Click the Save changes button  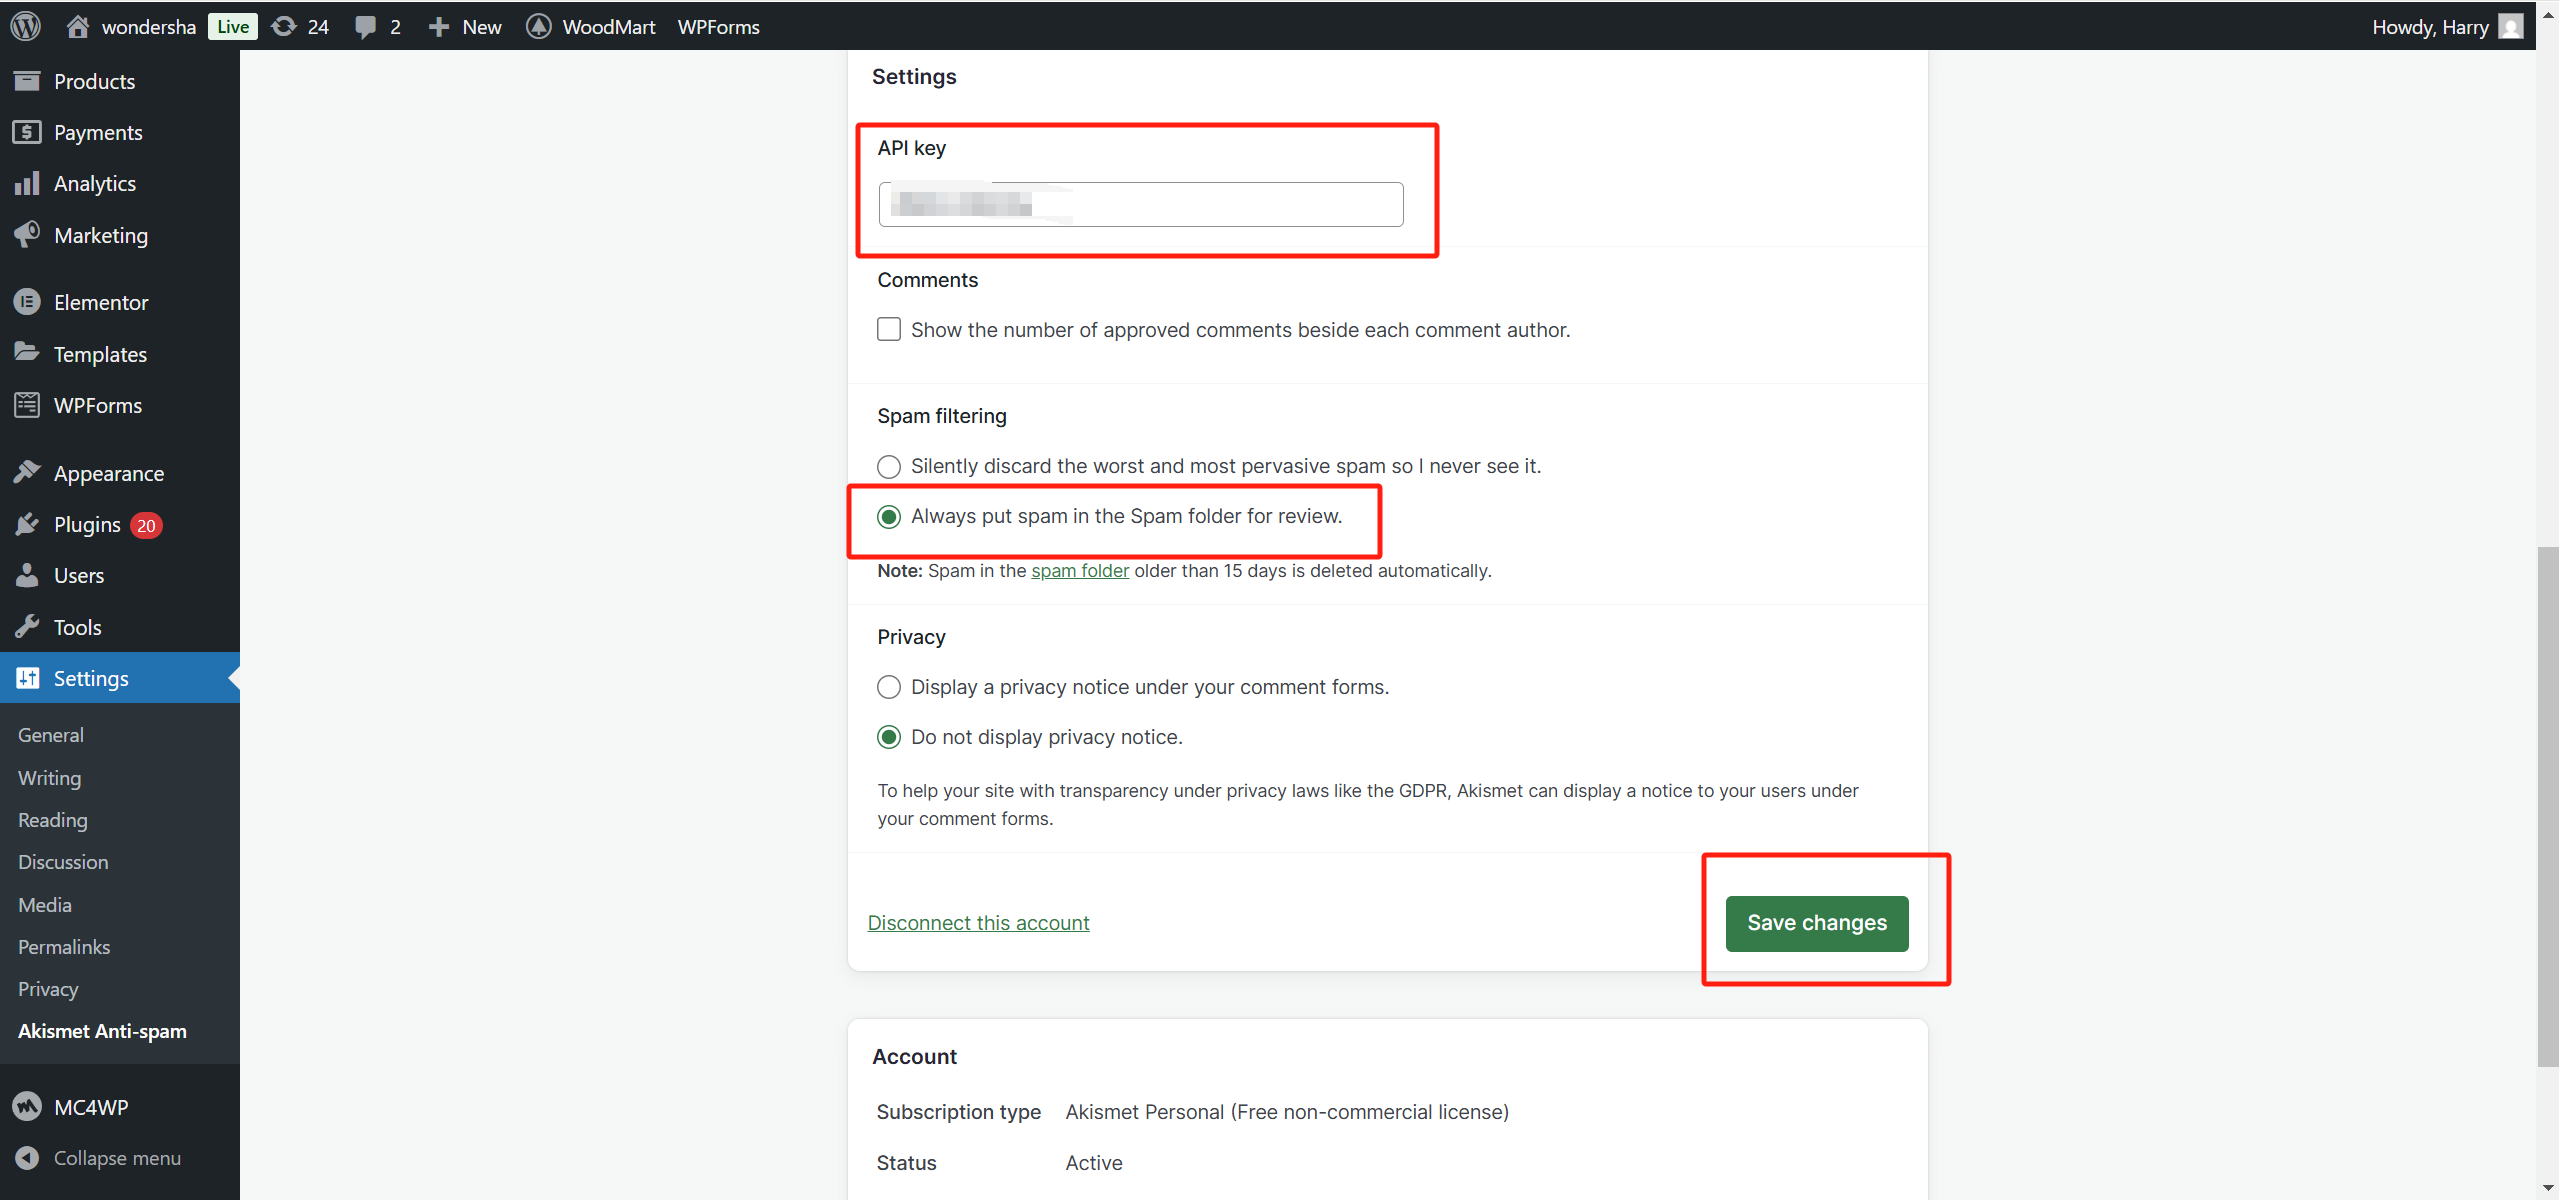coord(1816,923)
